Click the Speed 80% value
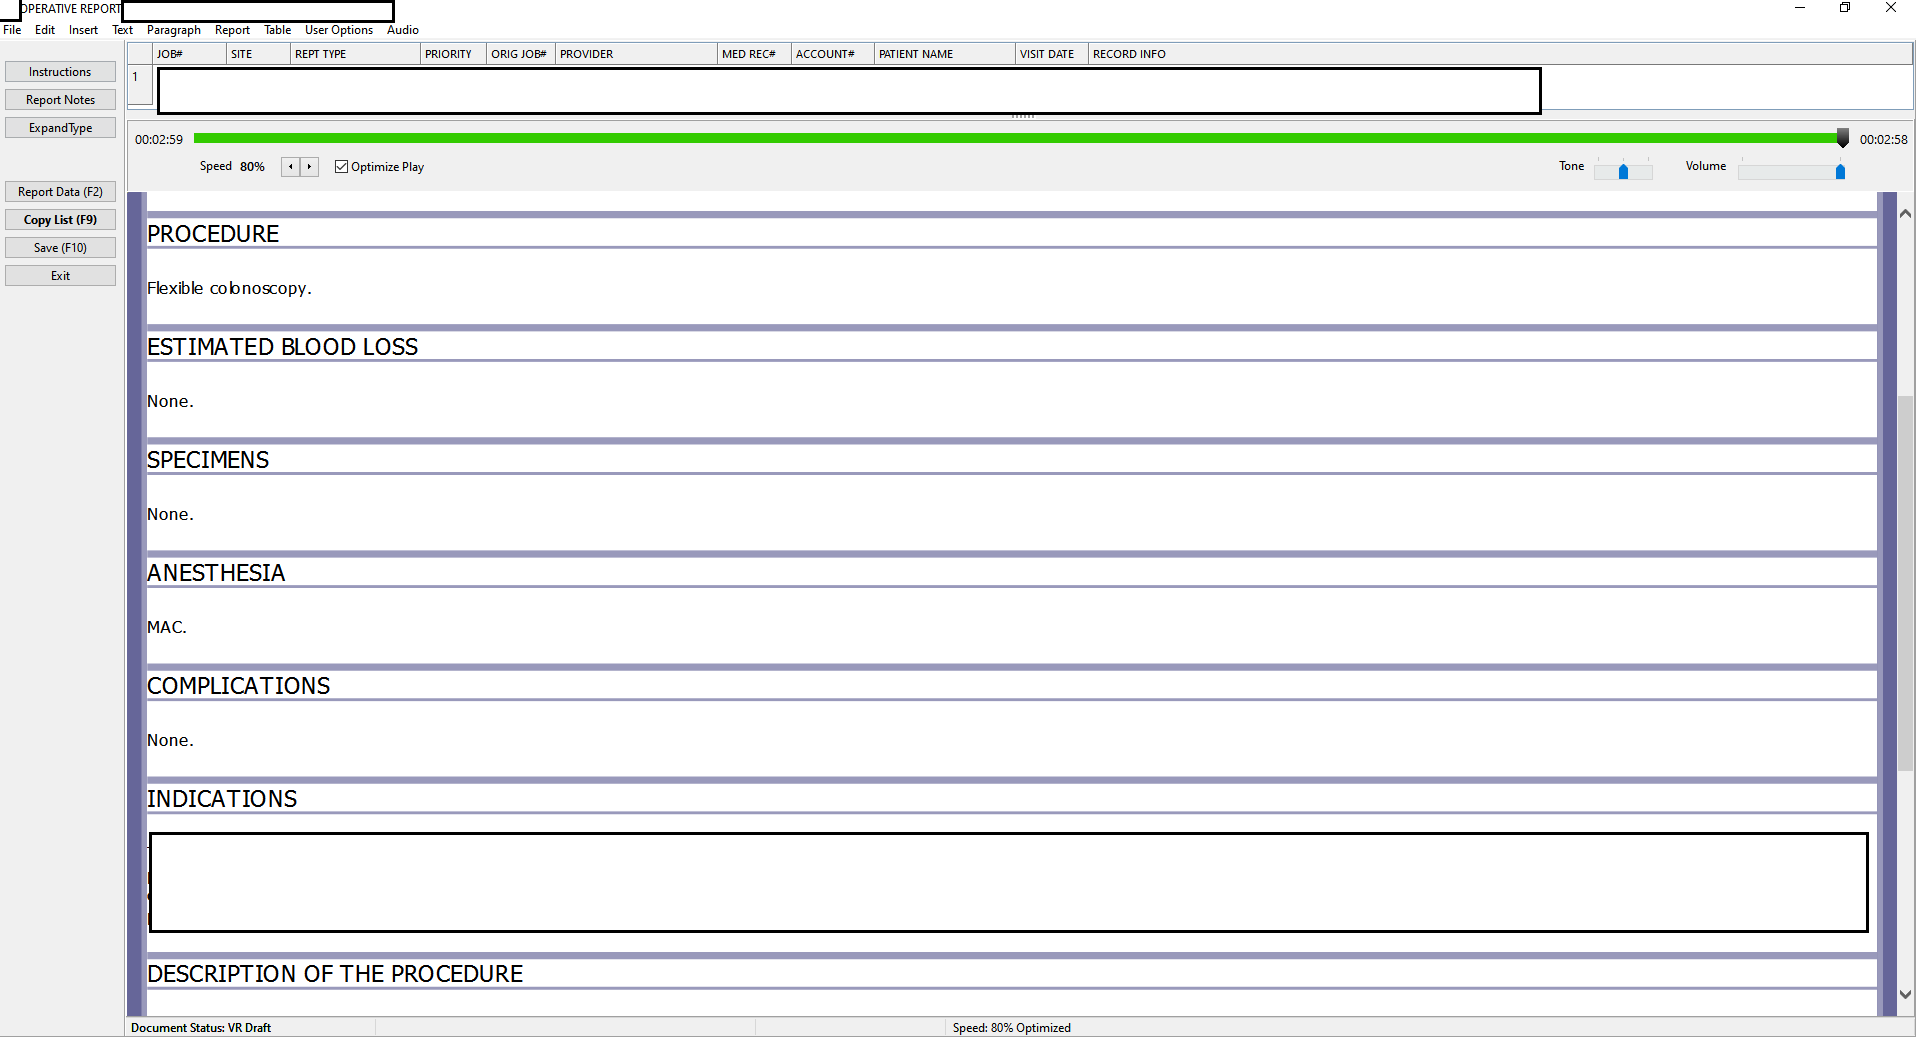Screen dimensions: 1916x1037 pyautogui.click(x=252, y=167)
